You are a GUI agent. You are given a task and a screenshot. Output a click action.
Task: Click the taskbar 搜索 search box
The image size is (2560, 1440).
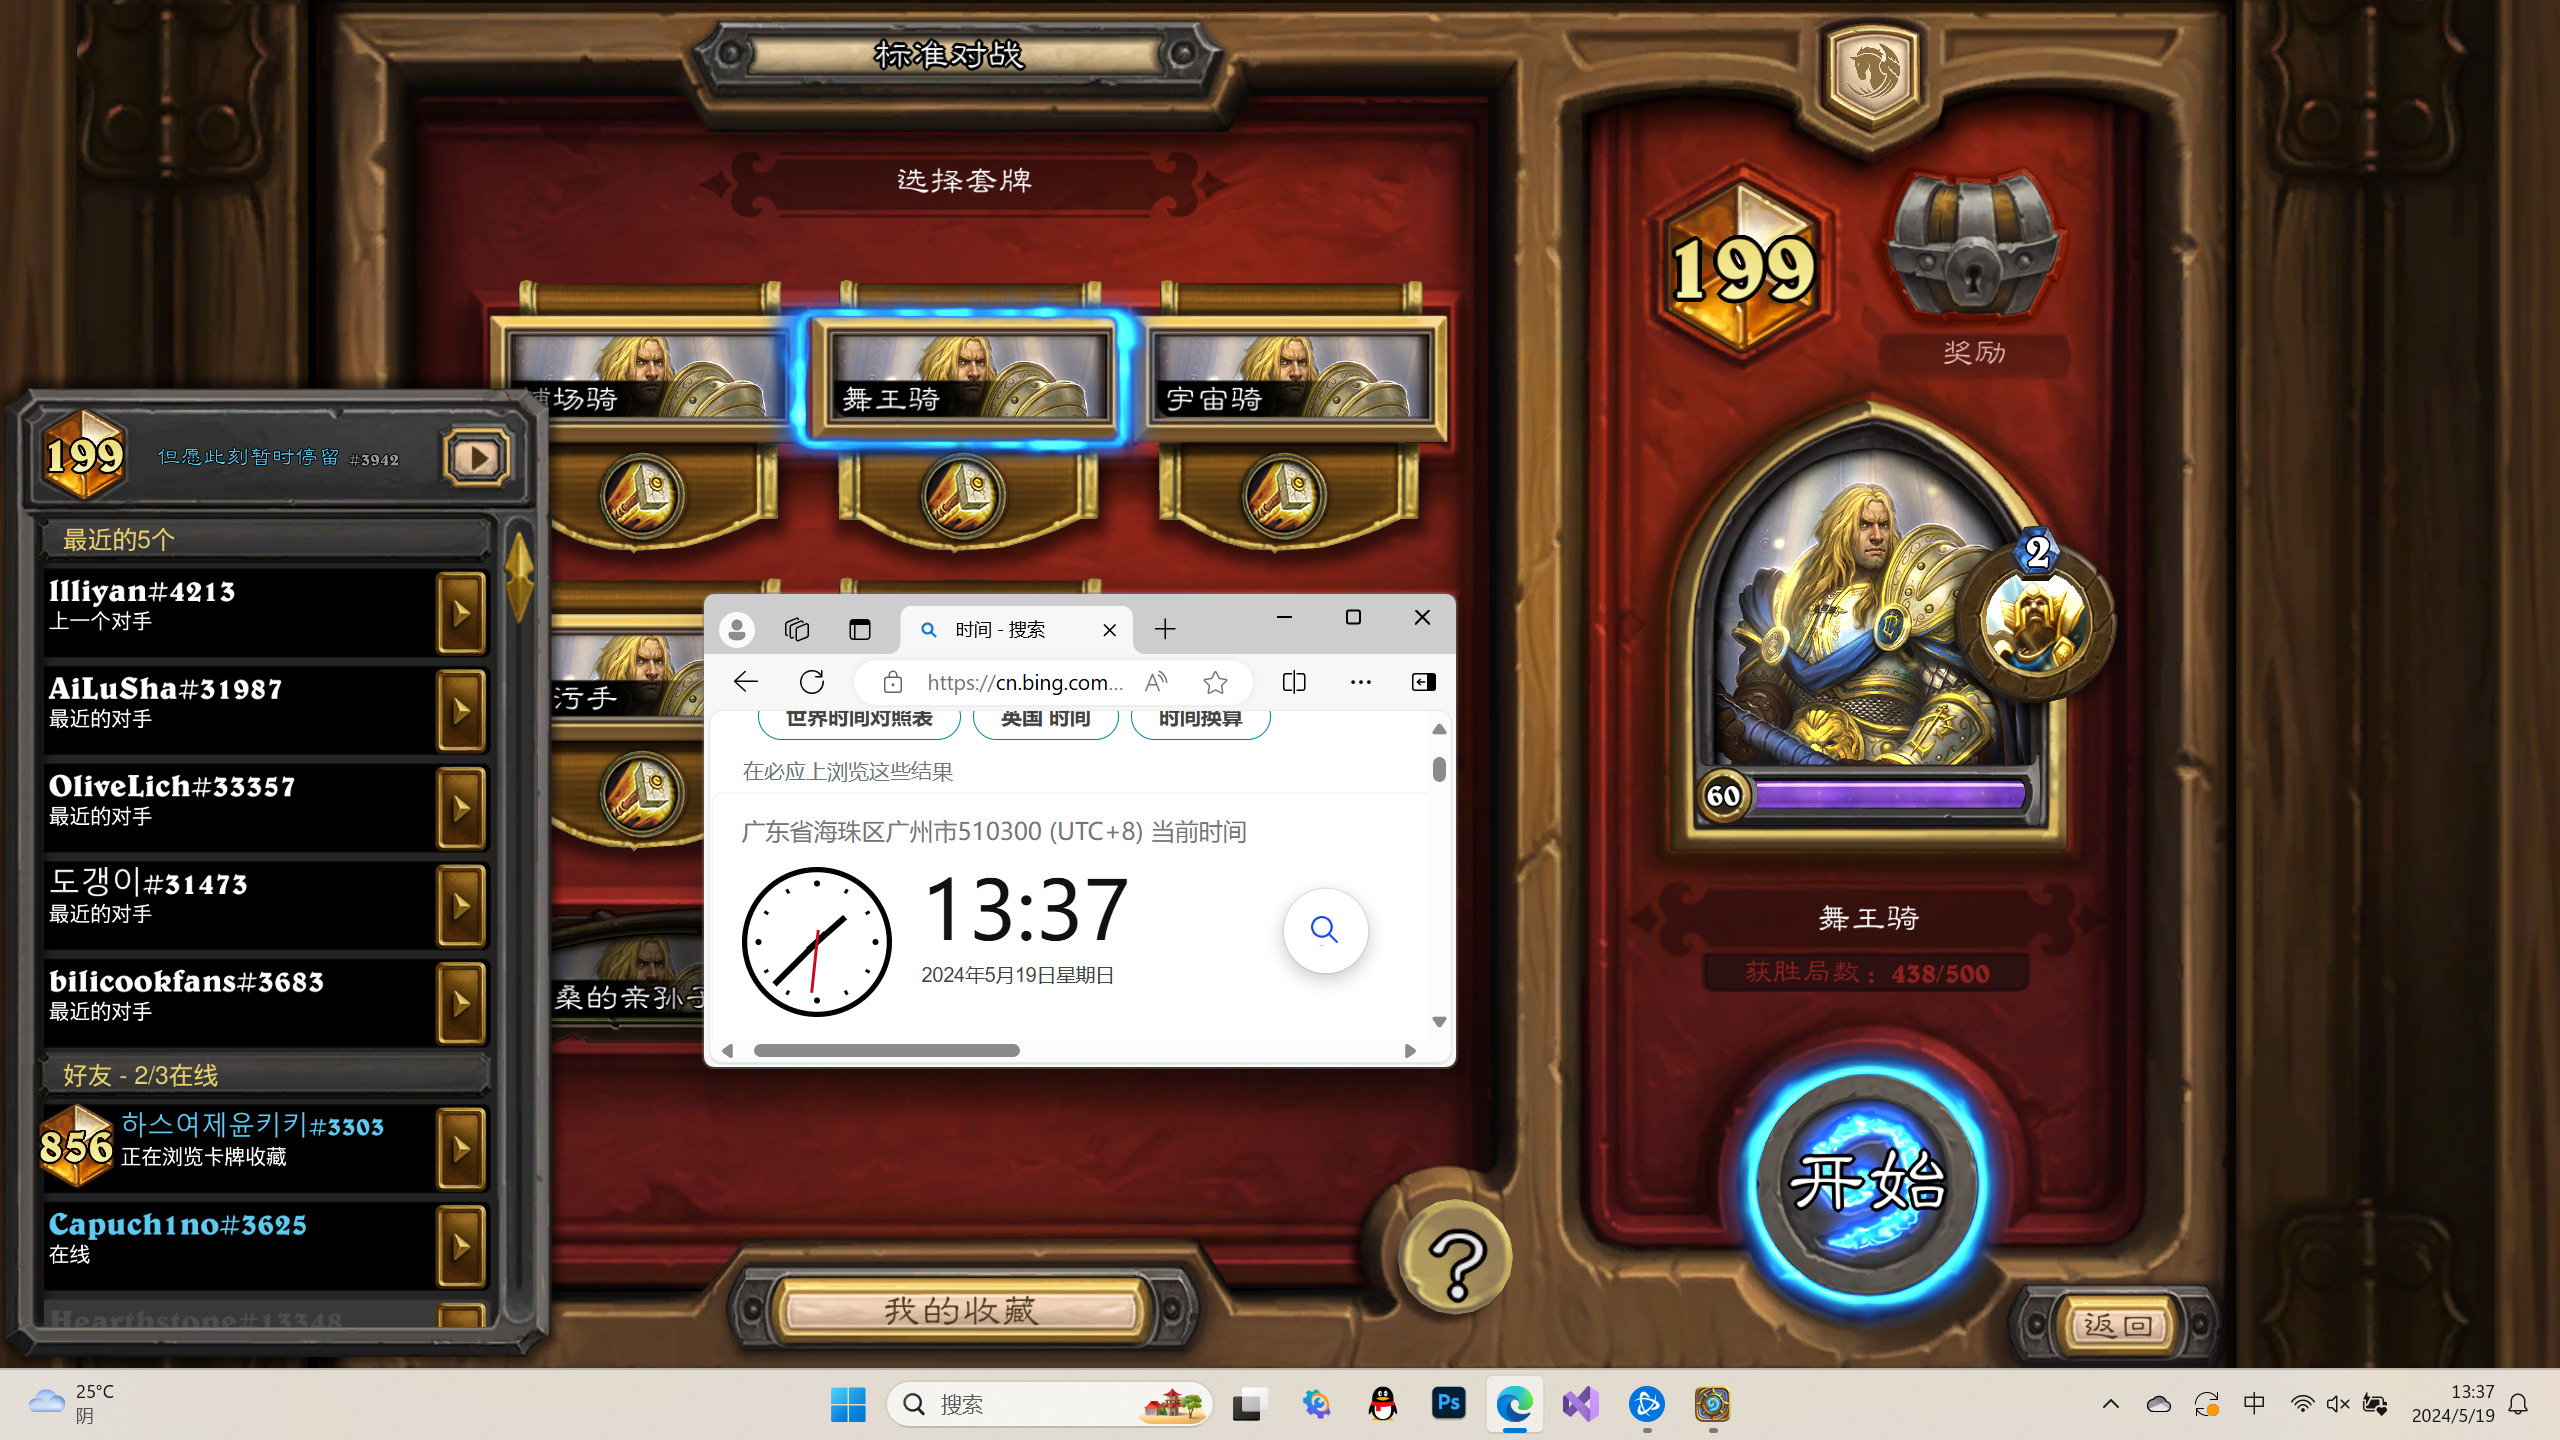[x=1050, y=1404]
